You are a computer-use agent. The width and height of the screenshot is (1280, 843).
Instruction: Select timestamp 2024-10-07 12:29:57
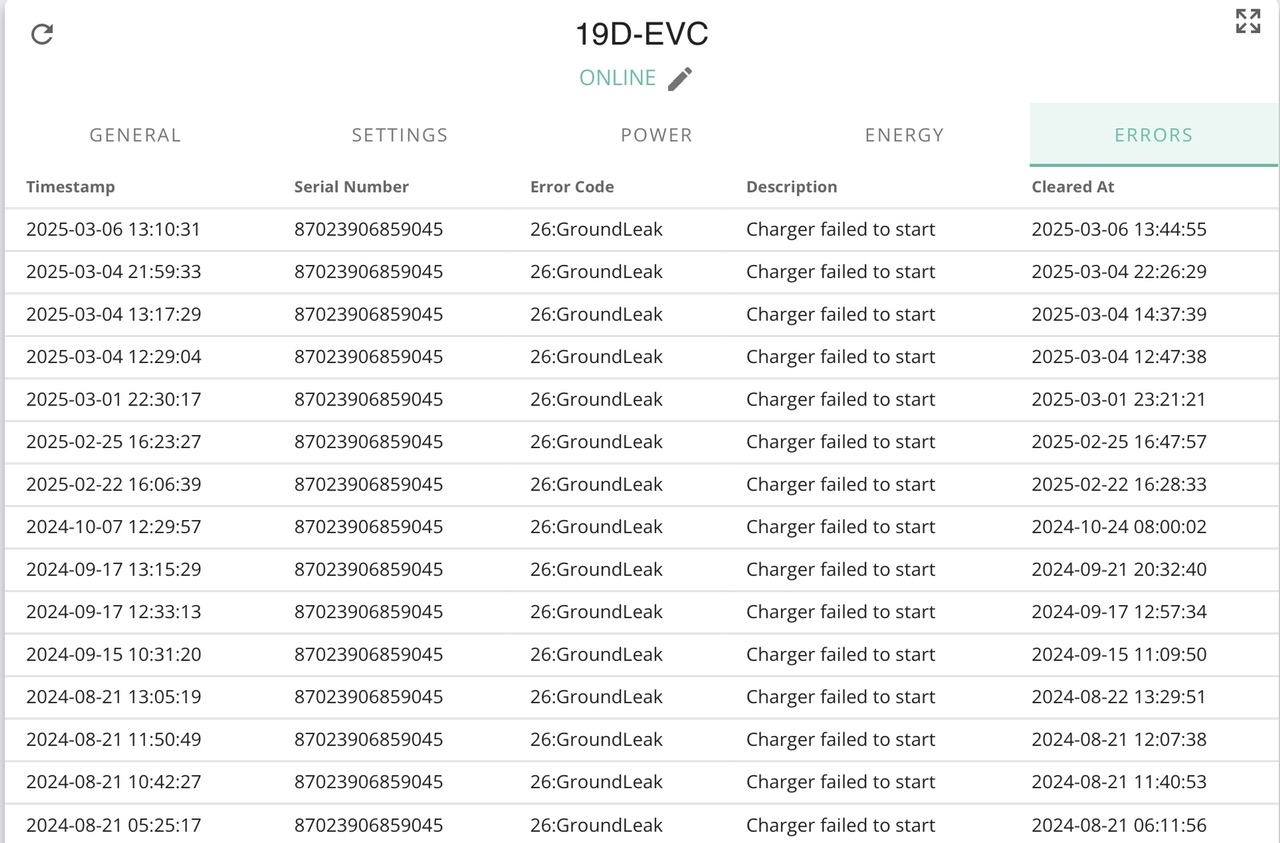pos(113,527)
